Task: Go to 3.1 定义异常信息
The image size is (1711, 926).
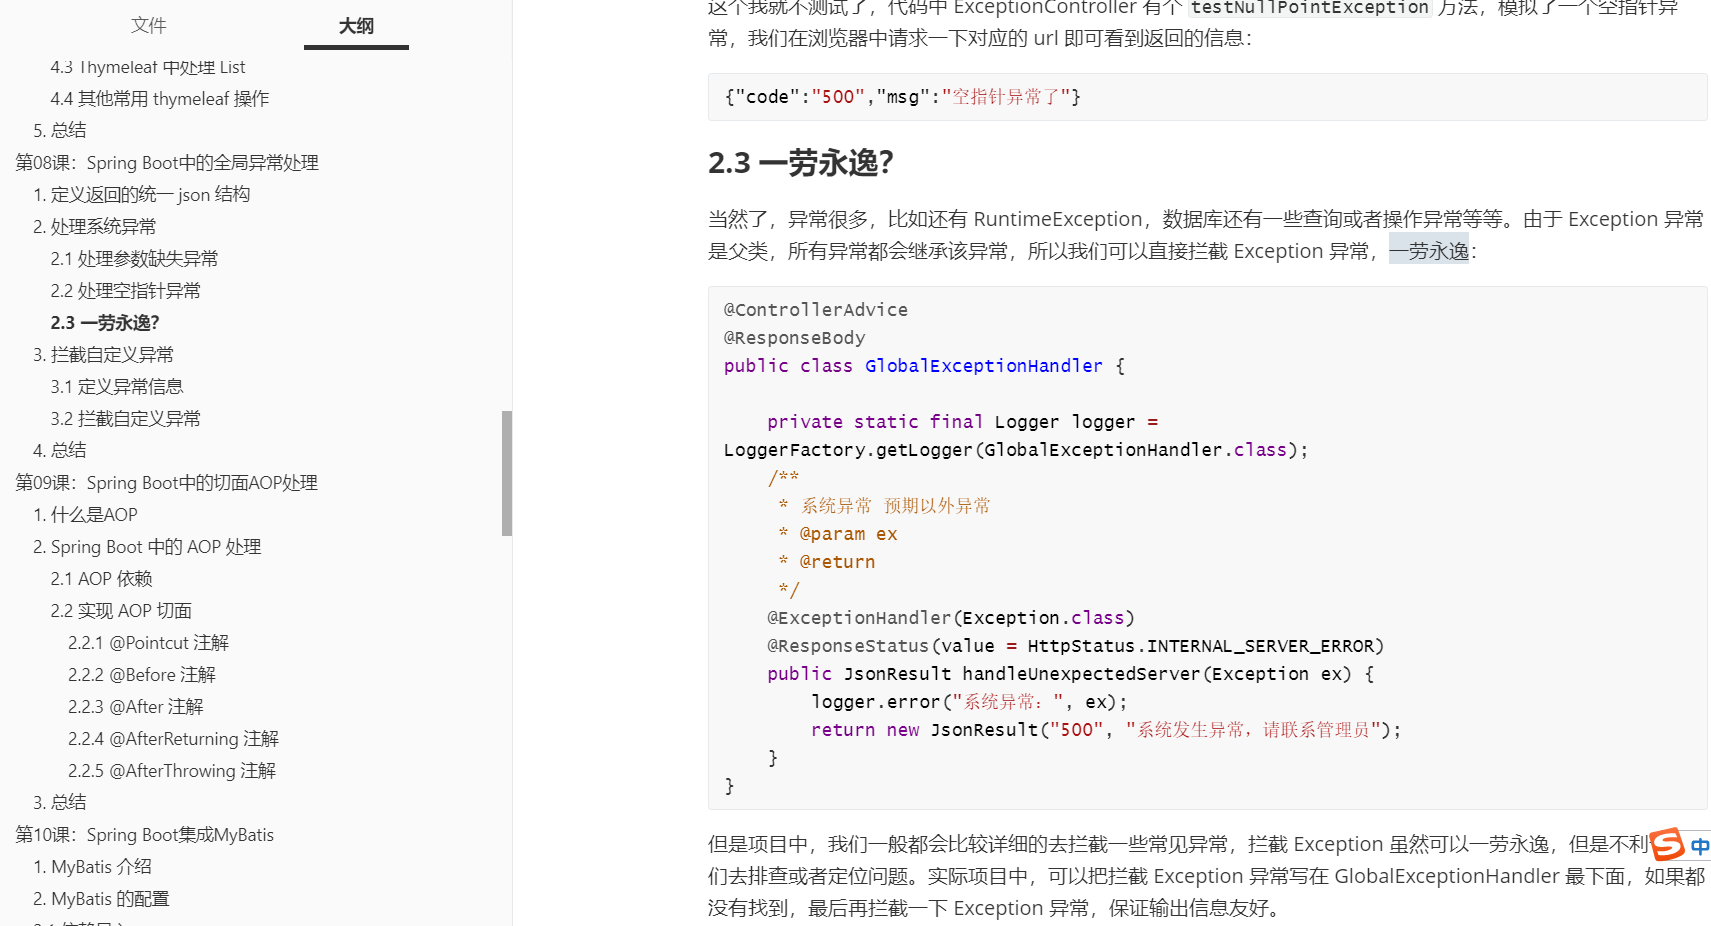Action: (116, 387)
